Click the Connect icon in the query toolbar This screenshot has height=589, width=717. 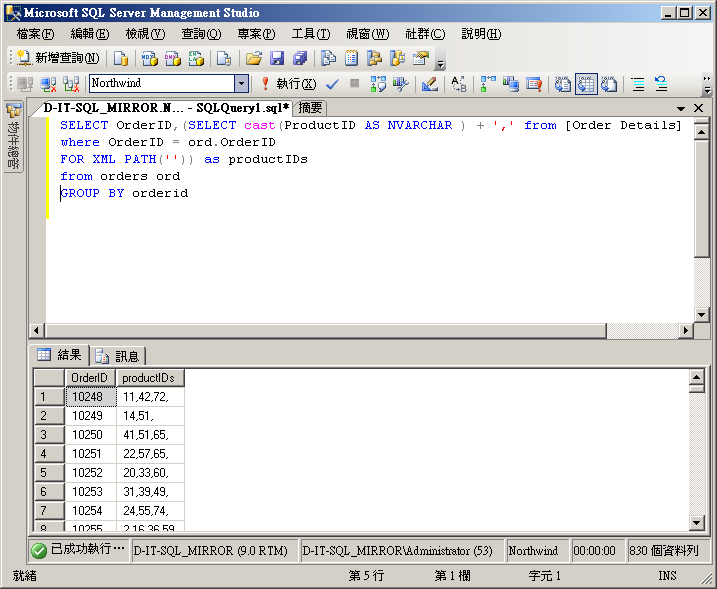25,84
